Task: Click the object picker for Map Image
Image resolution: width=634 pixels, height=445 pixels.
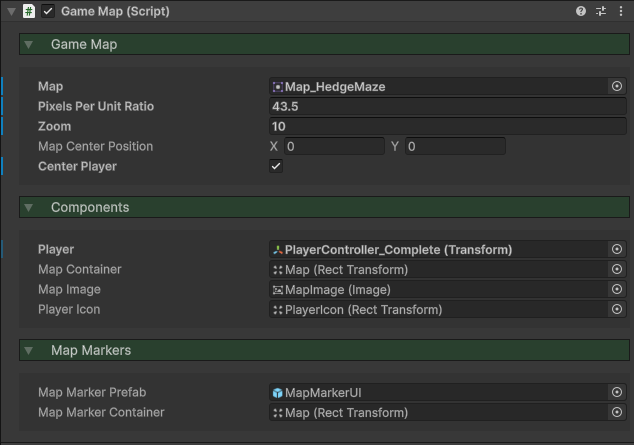Action: point(617,290)
